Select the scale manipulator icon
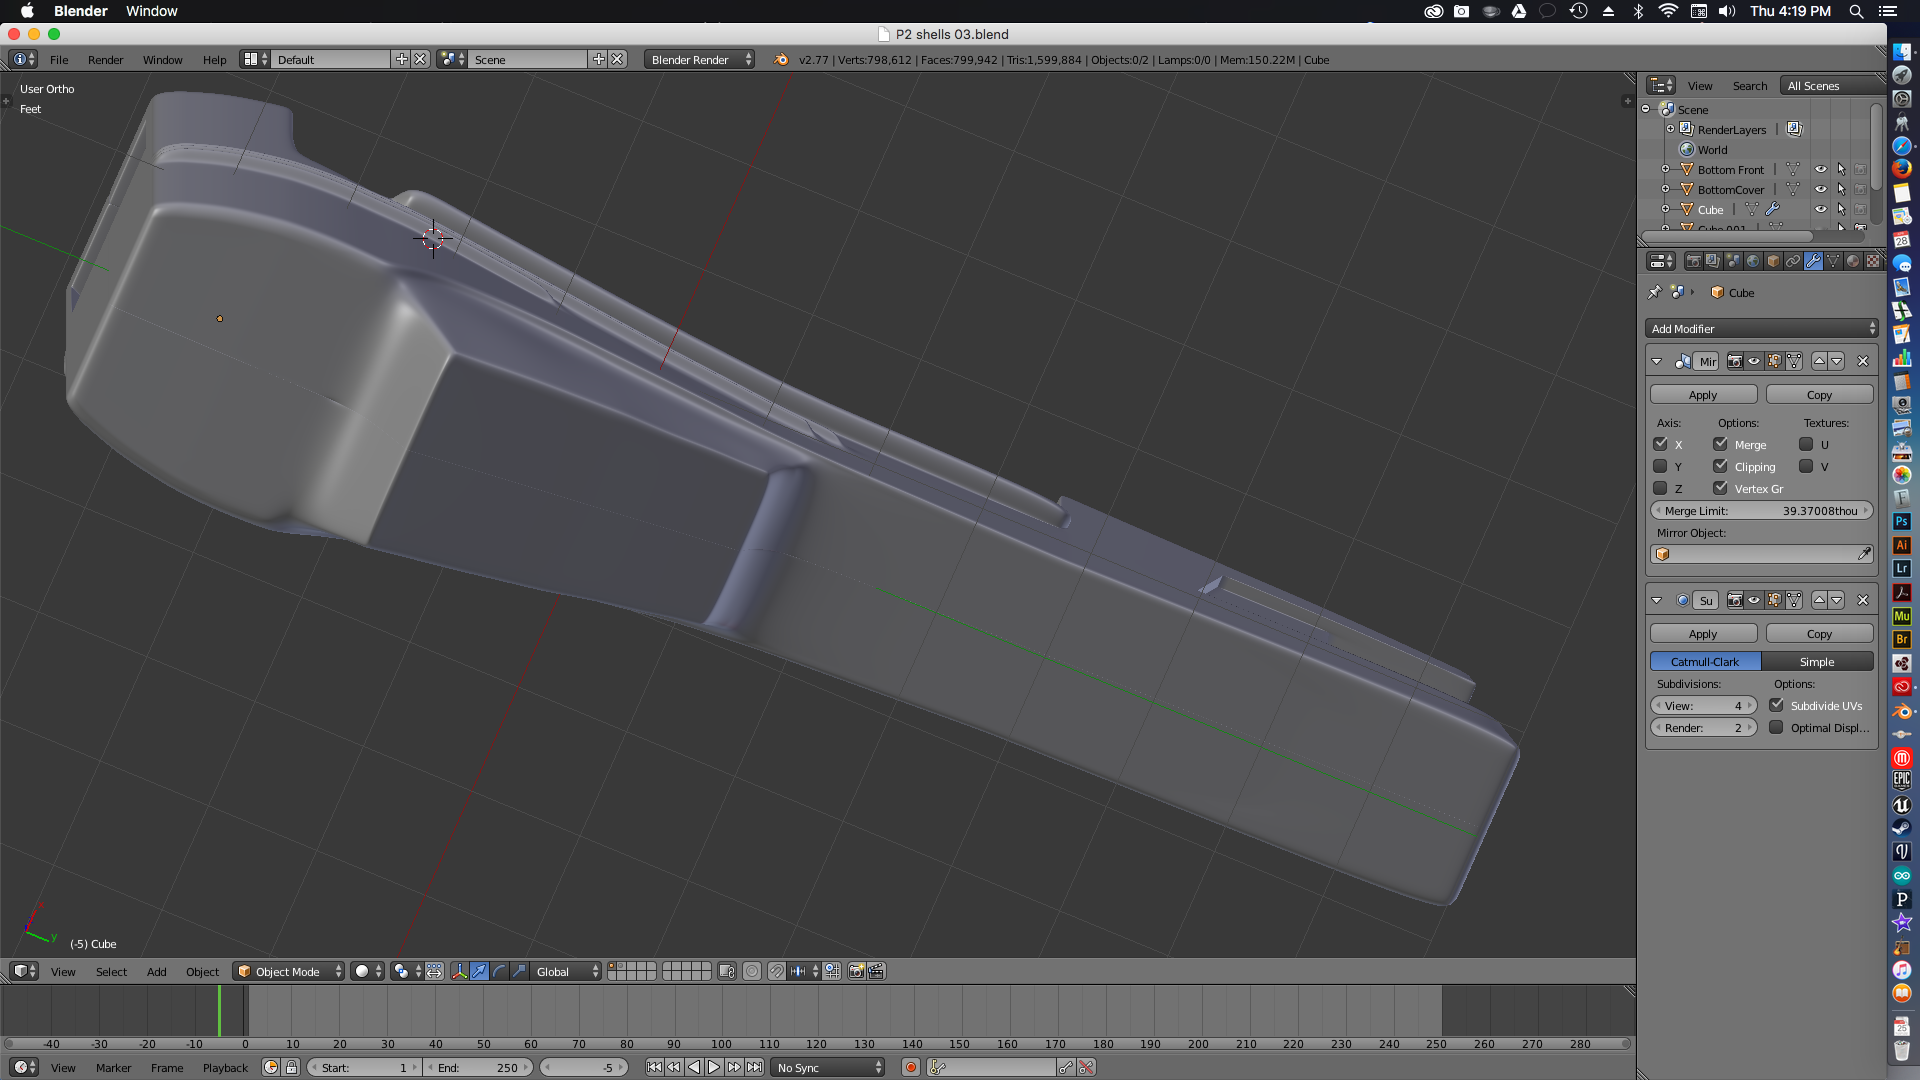 [519, 971]
